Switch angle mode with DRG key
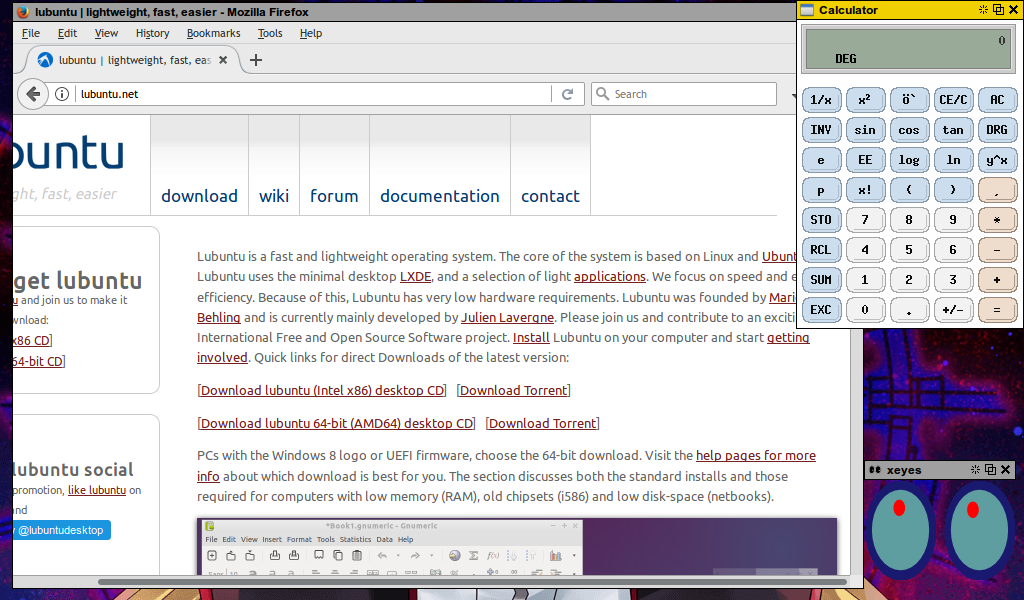The height and width of the screenshot is (600, 1024). [997, 130]
